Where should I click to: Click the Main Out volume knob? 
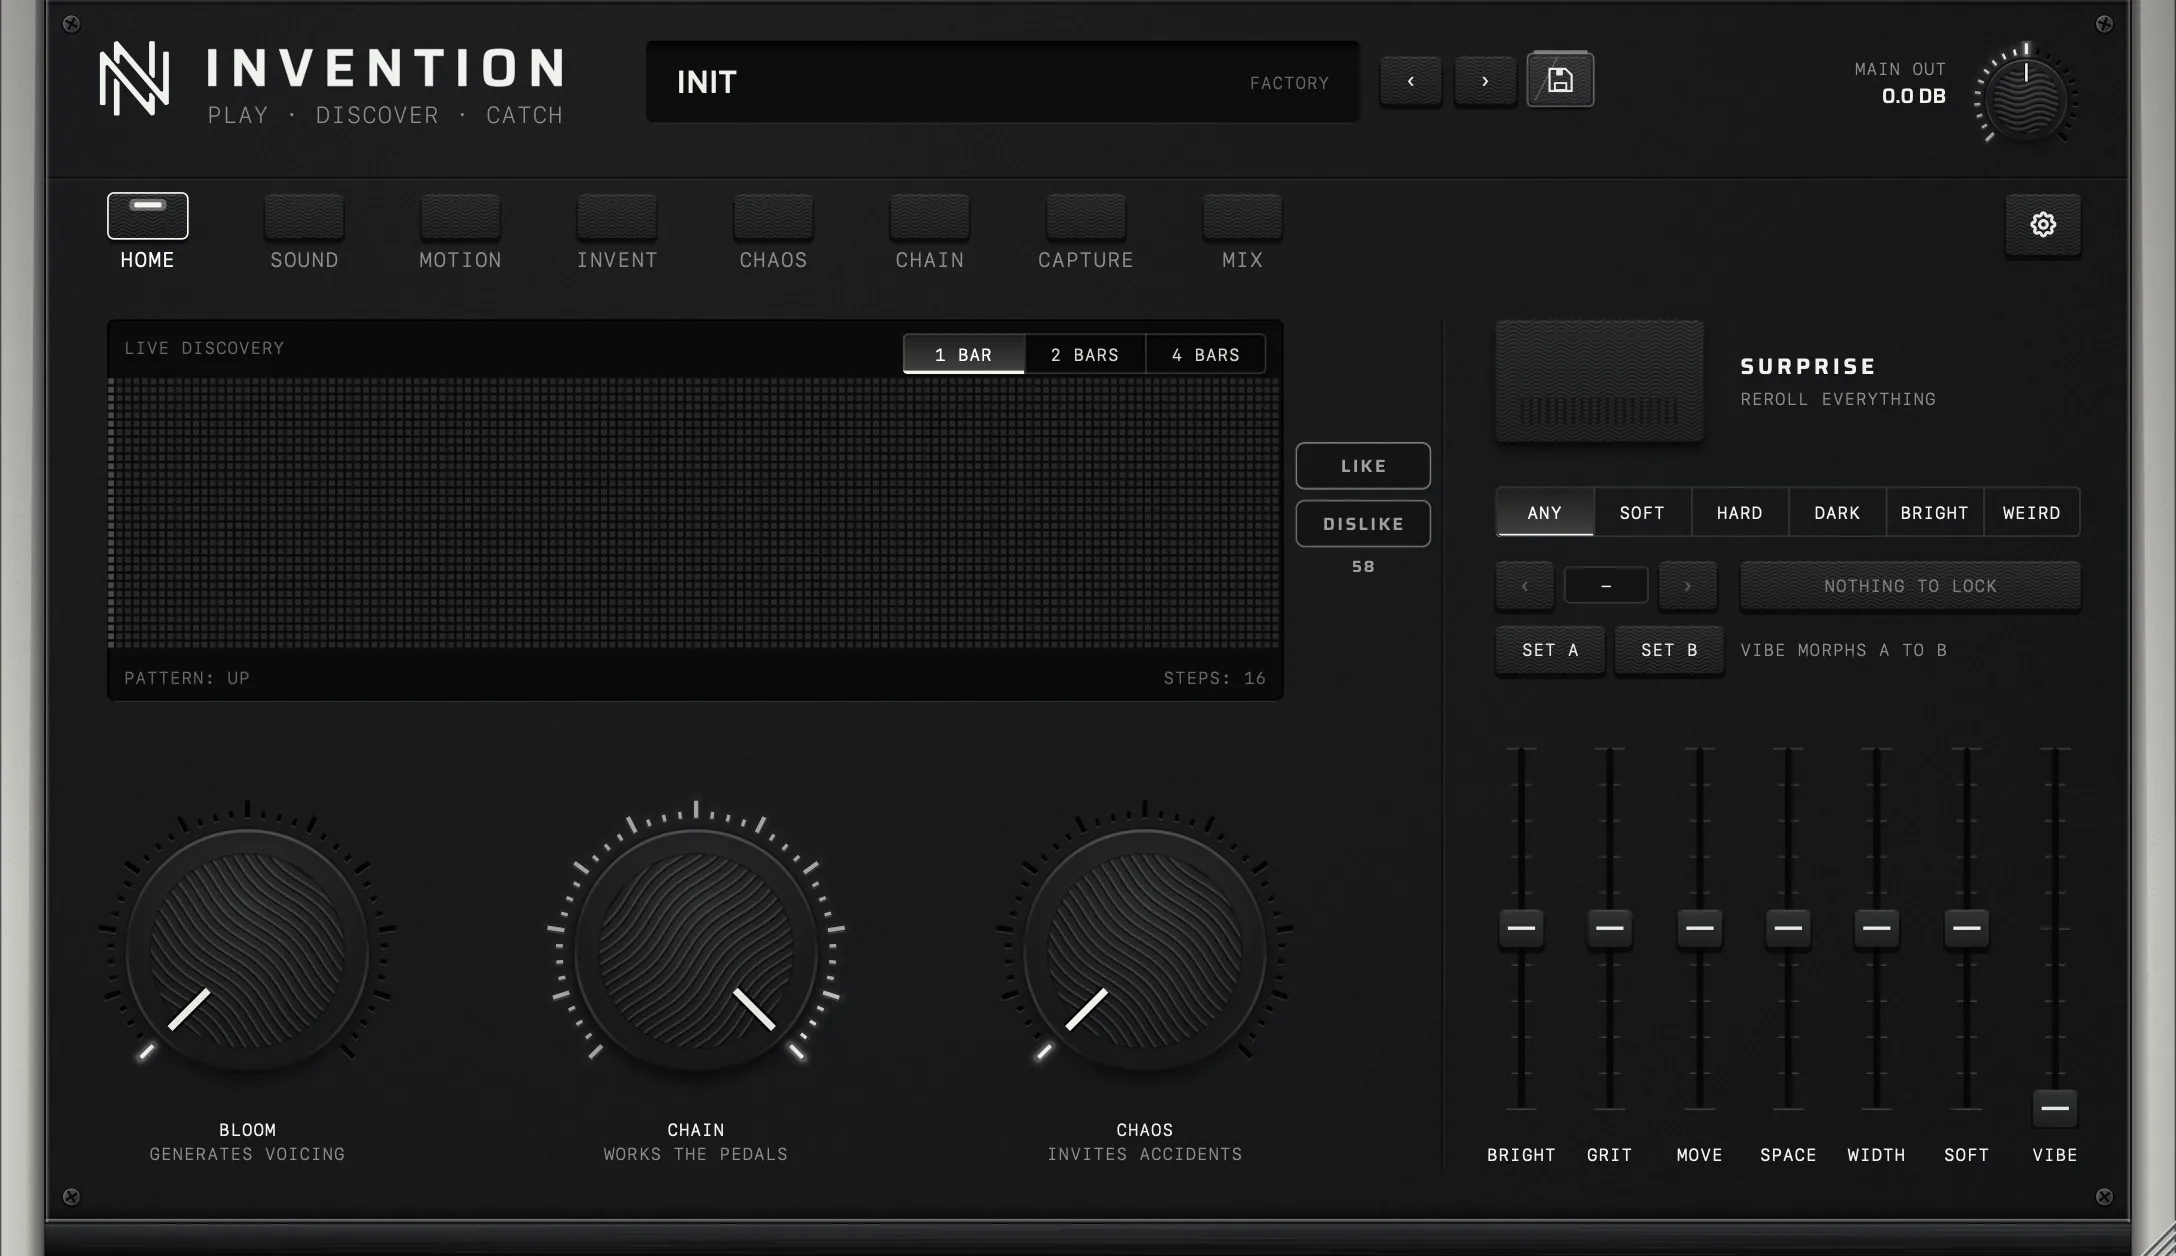click(x=2026, y=97)
